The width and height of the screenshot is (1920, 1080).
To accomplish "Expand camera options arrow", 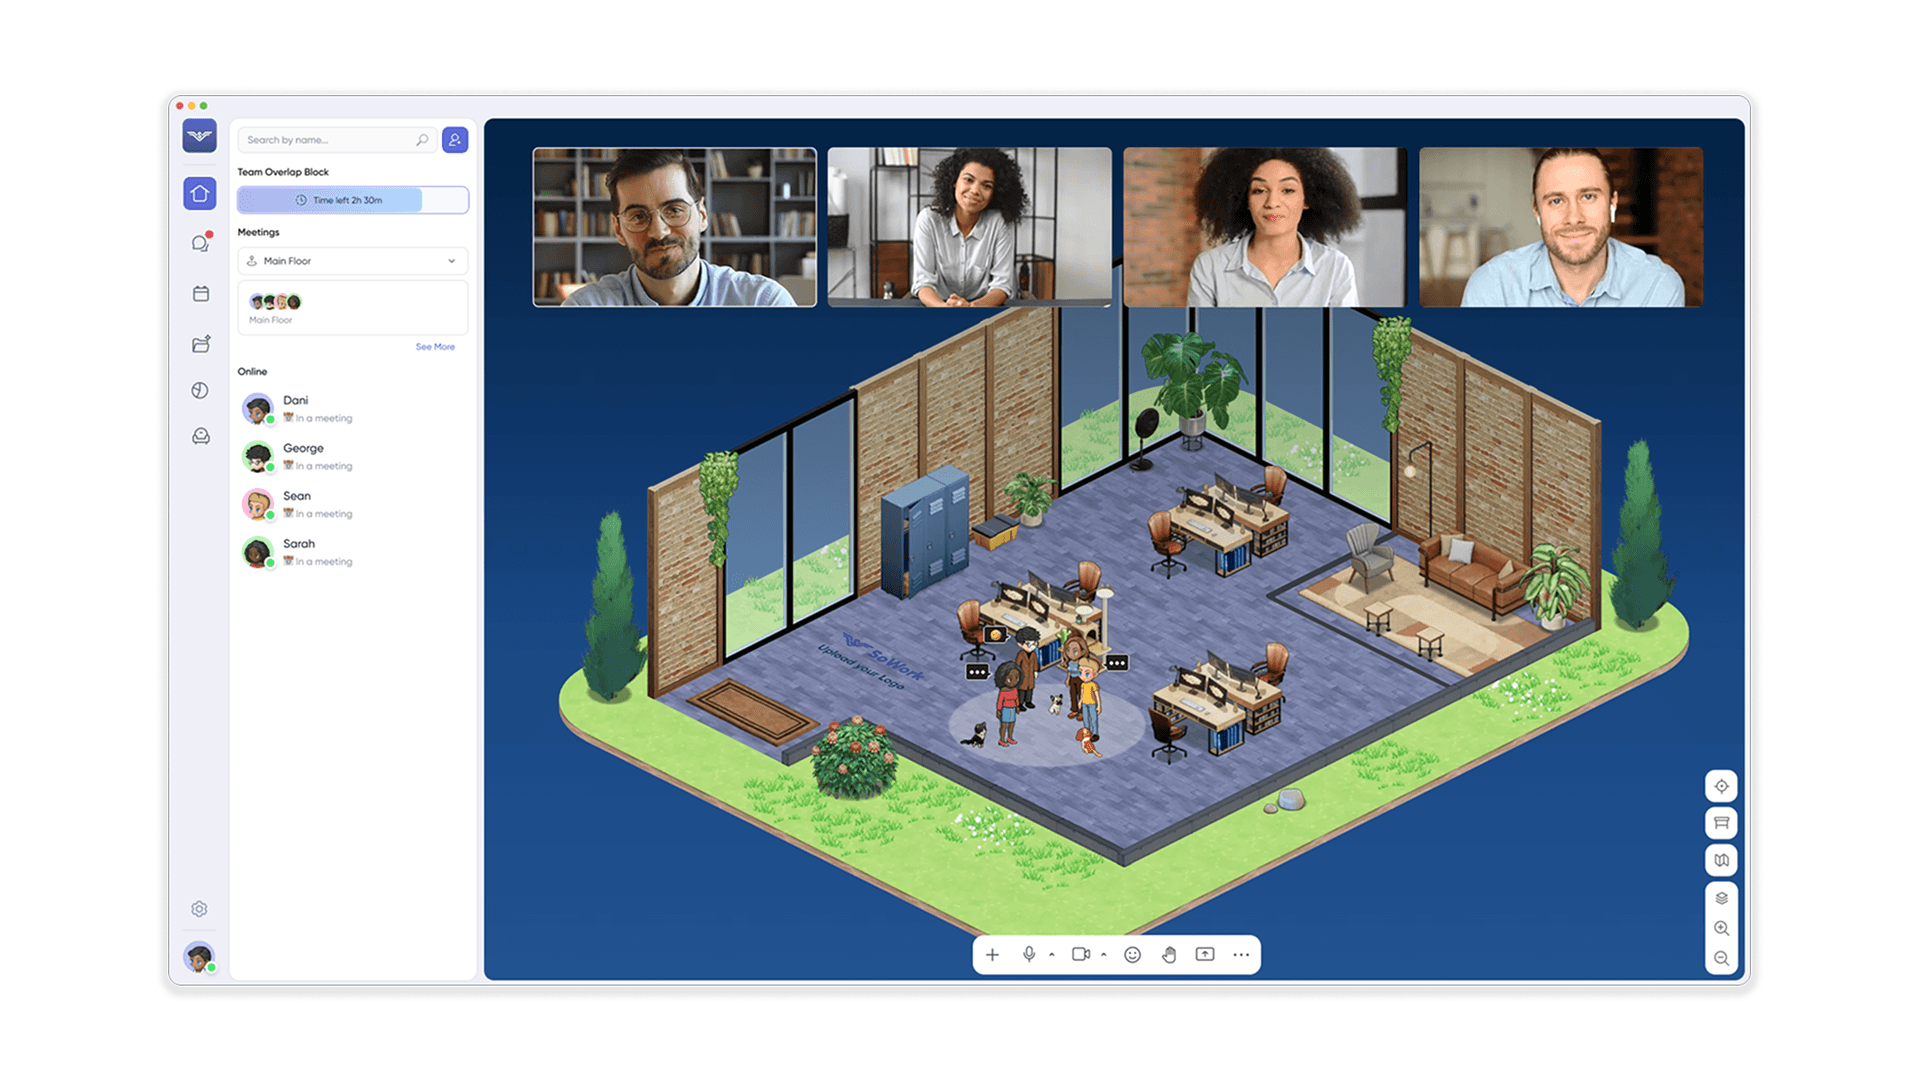I will pyautogui.click(x=1104, y=955).
